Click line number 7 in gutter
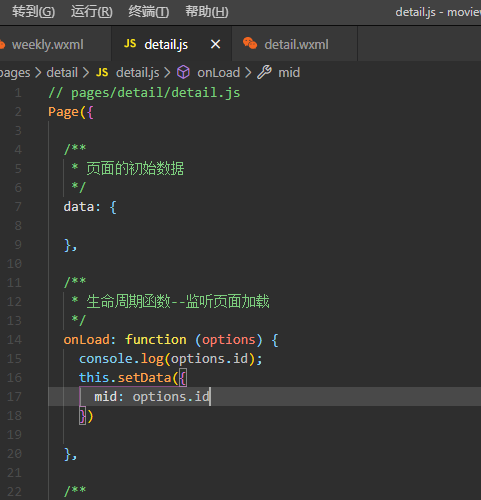Image resolution: width=481 pixels, height=500 pixels. click(x=18, y=207)
